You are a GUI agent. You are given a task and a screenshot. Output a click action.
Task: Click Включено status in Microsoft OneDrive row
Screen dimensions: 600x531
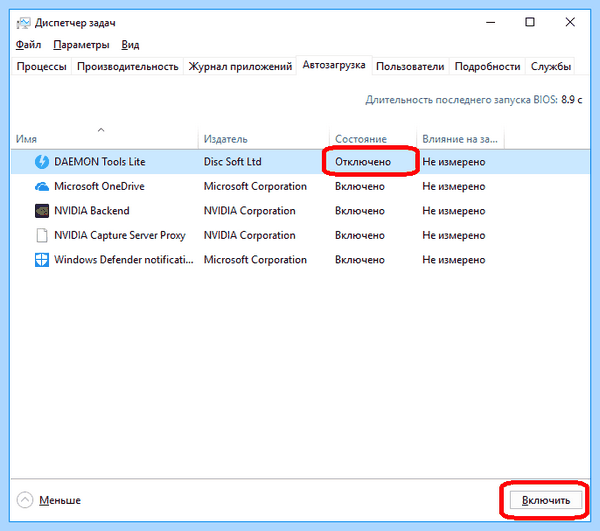coord(360,186)
